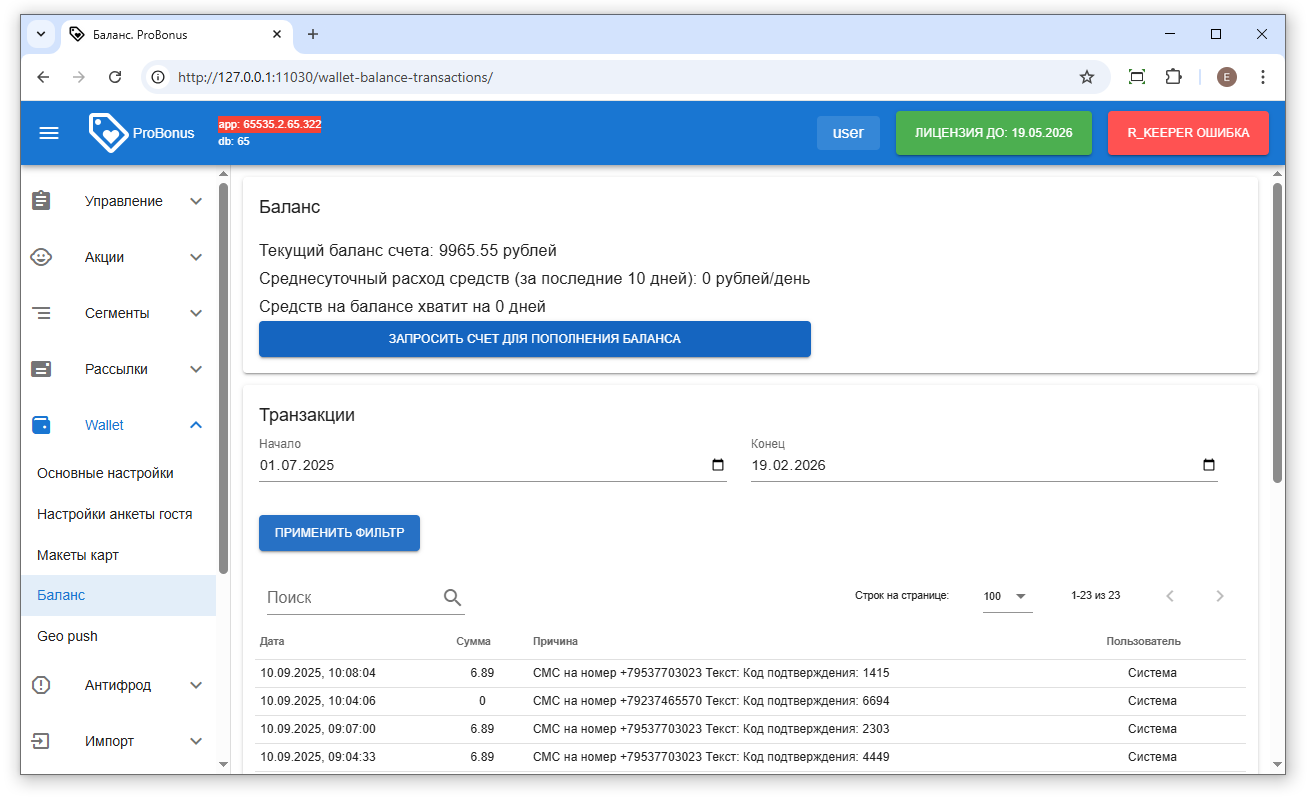The image size is (1310, 798).
Task: Open rows per page dropdown
Action: 1006,596
